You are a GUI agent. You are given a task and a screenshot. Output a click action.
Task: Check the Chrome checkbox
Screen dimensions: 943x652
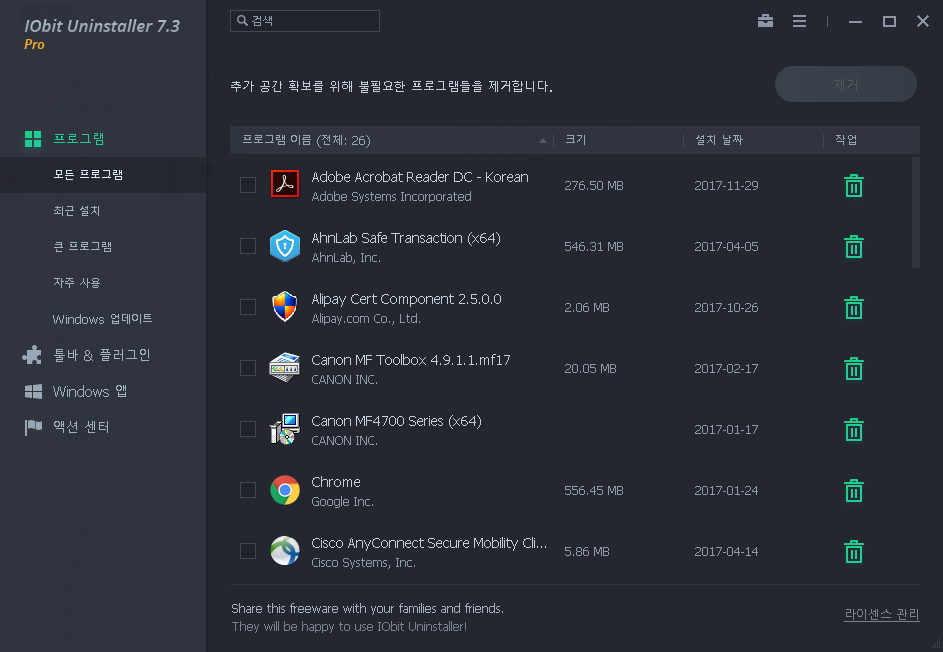(248, 490)
